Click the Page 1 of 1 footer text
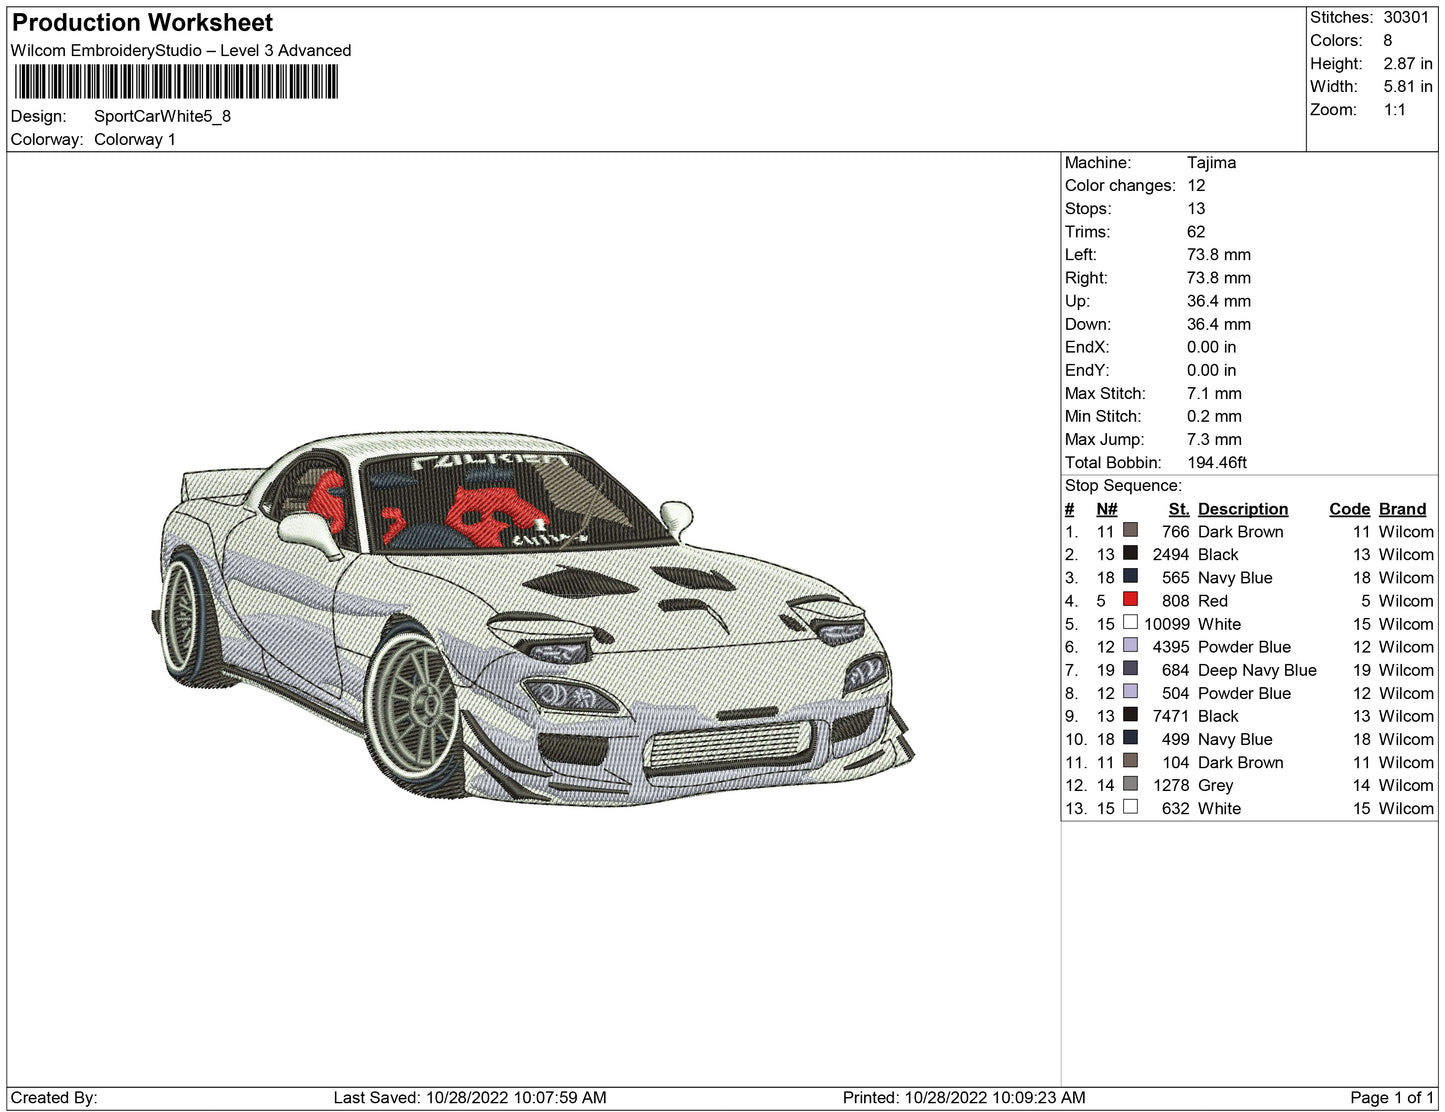This screenshot has height=1112, width=1445. pyautogui.click(x=1391, y=1097)
